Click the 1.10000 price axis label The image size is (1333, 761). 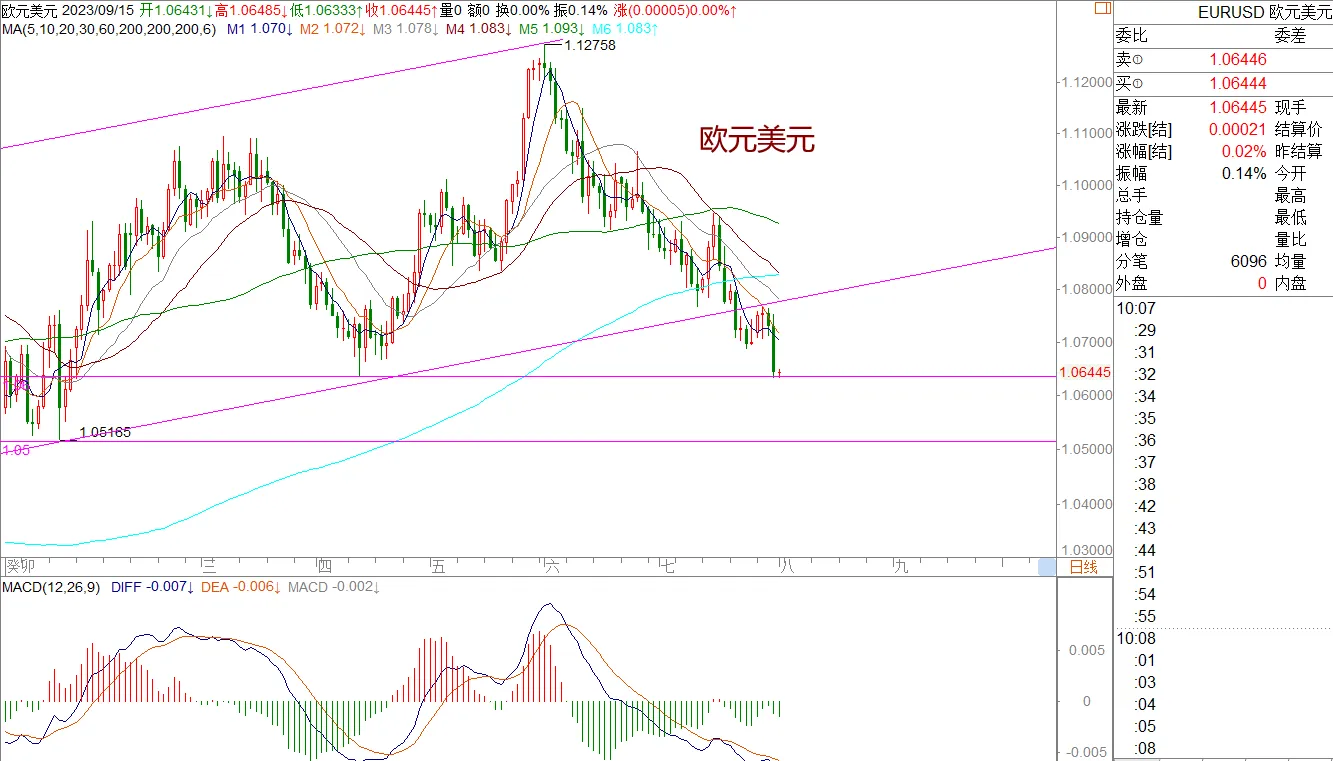point(1086,185)
